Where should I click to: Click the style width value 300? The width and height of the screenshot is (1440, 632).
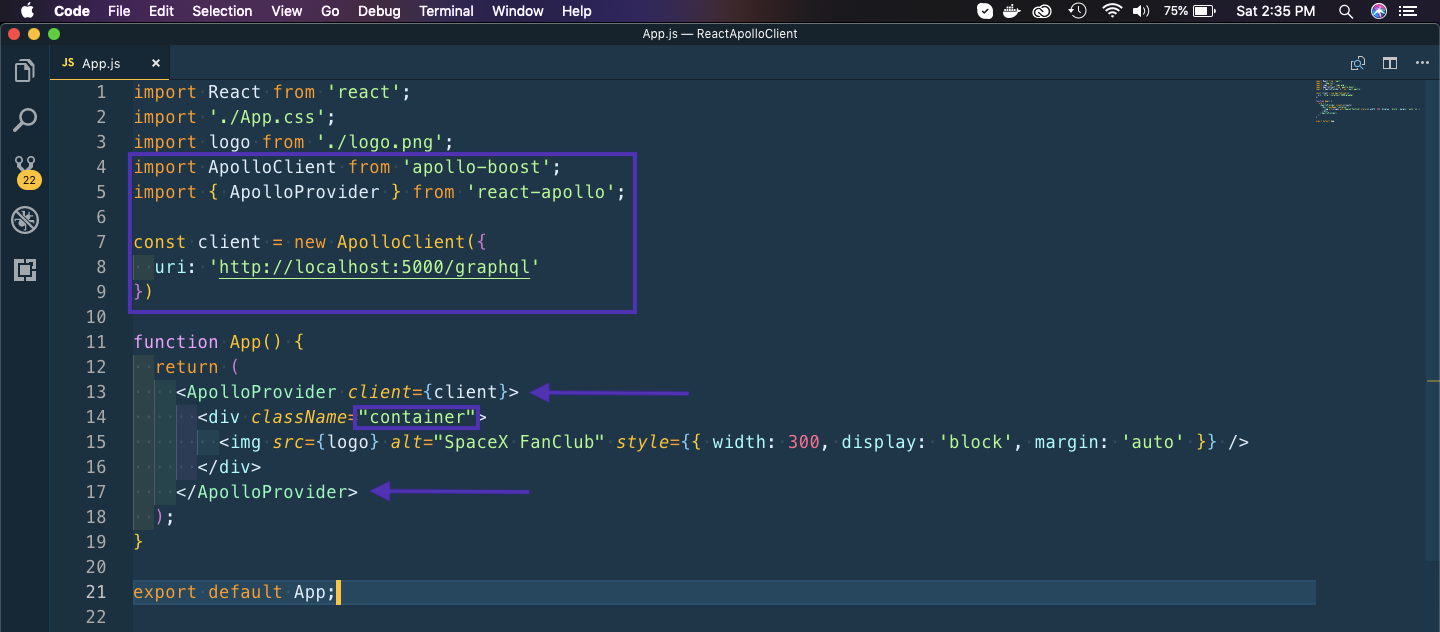point(804,442)
